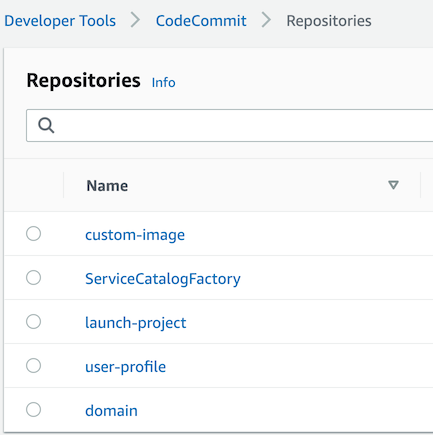Click the magnifying glass search icon

click(46, 125)
